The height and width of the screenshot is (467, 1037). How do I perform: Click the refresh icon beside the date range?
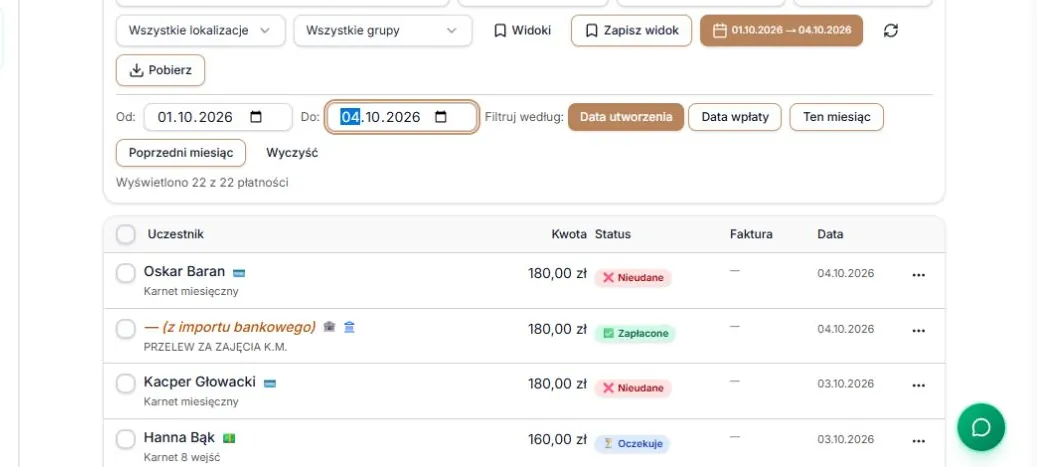891,30
